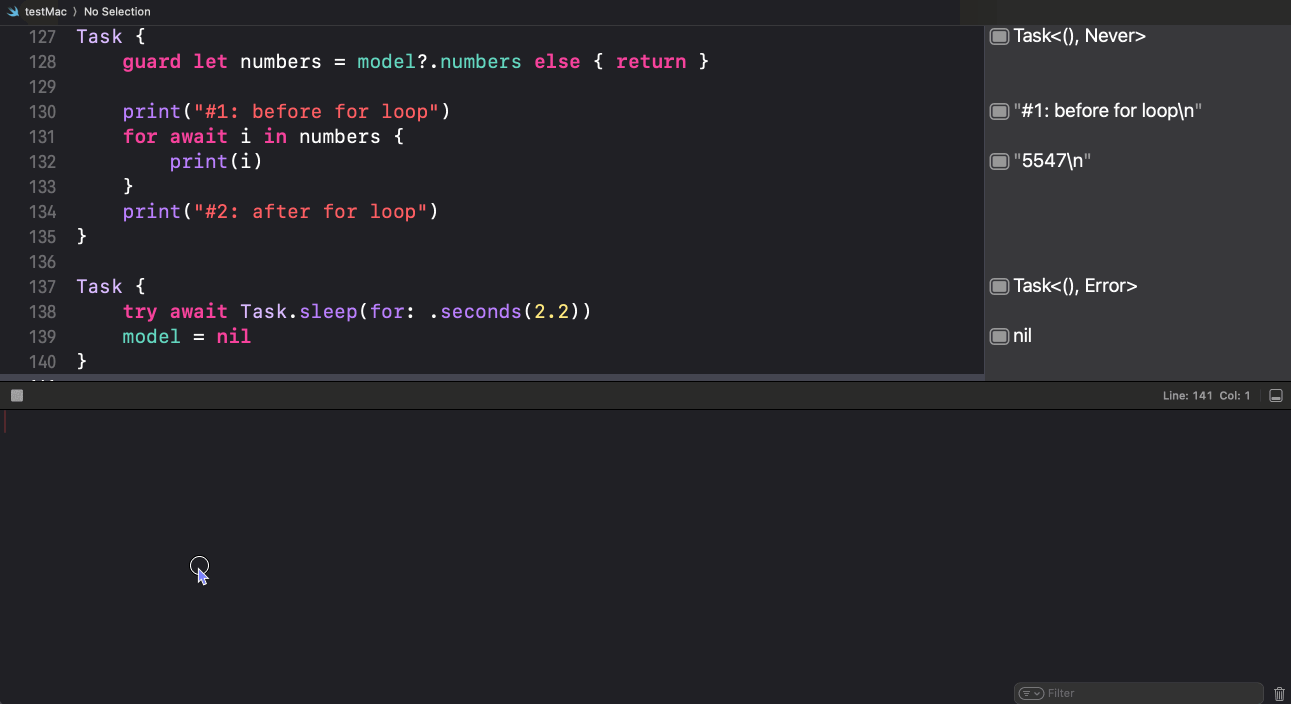Click the sleep call on line 138

pos(328,312)
